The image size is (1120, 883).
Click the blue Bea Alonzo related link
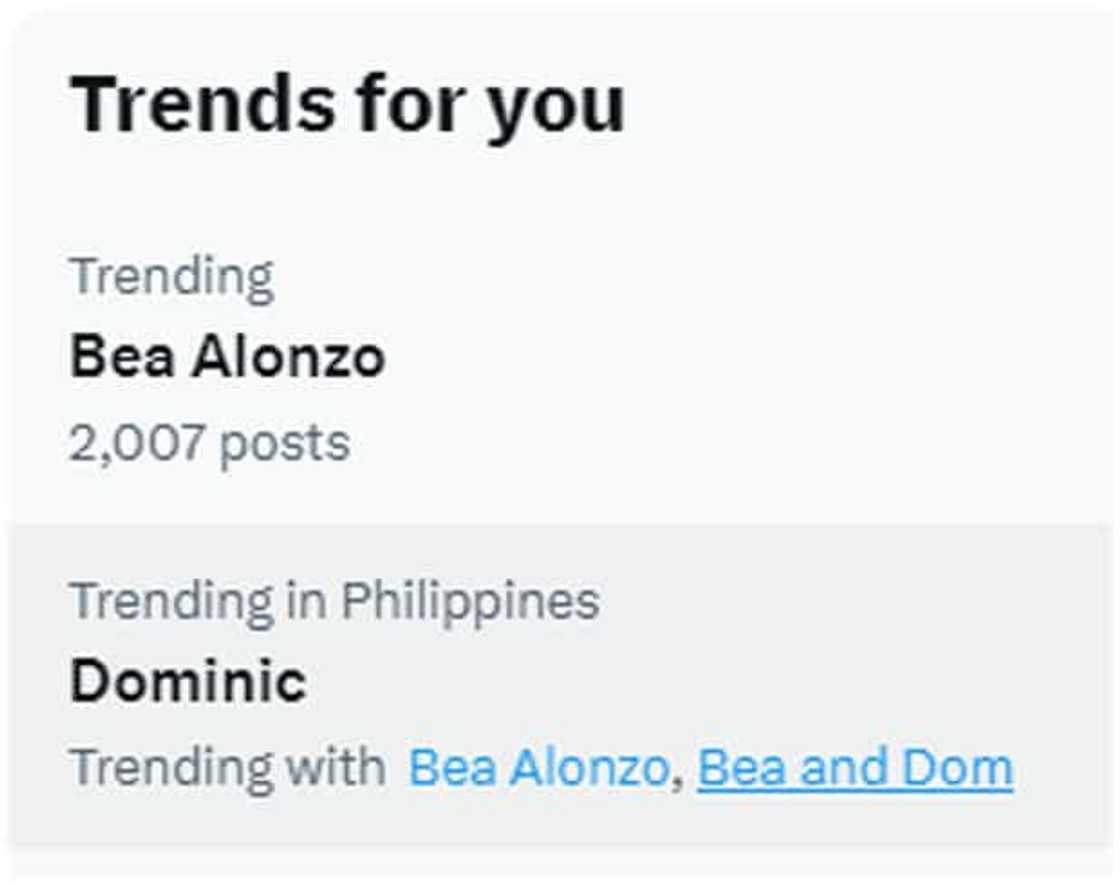[x=538, y=768]
